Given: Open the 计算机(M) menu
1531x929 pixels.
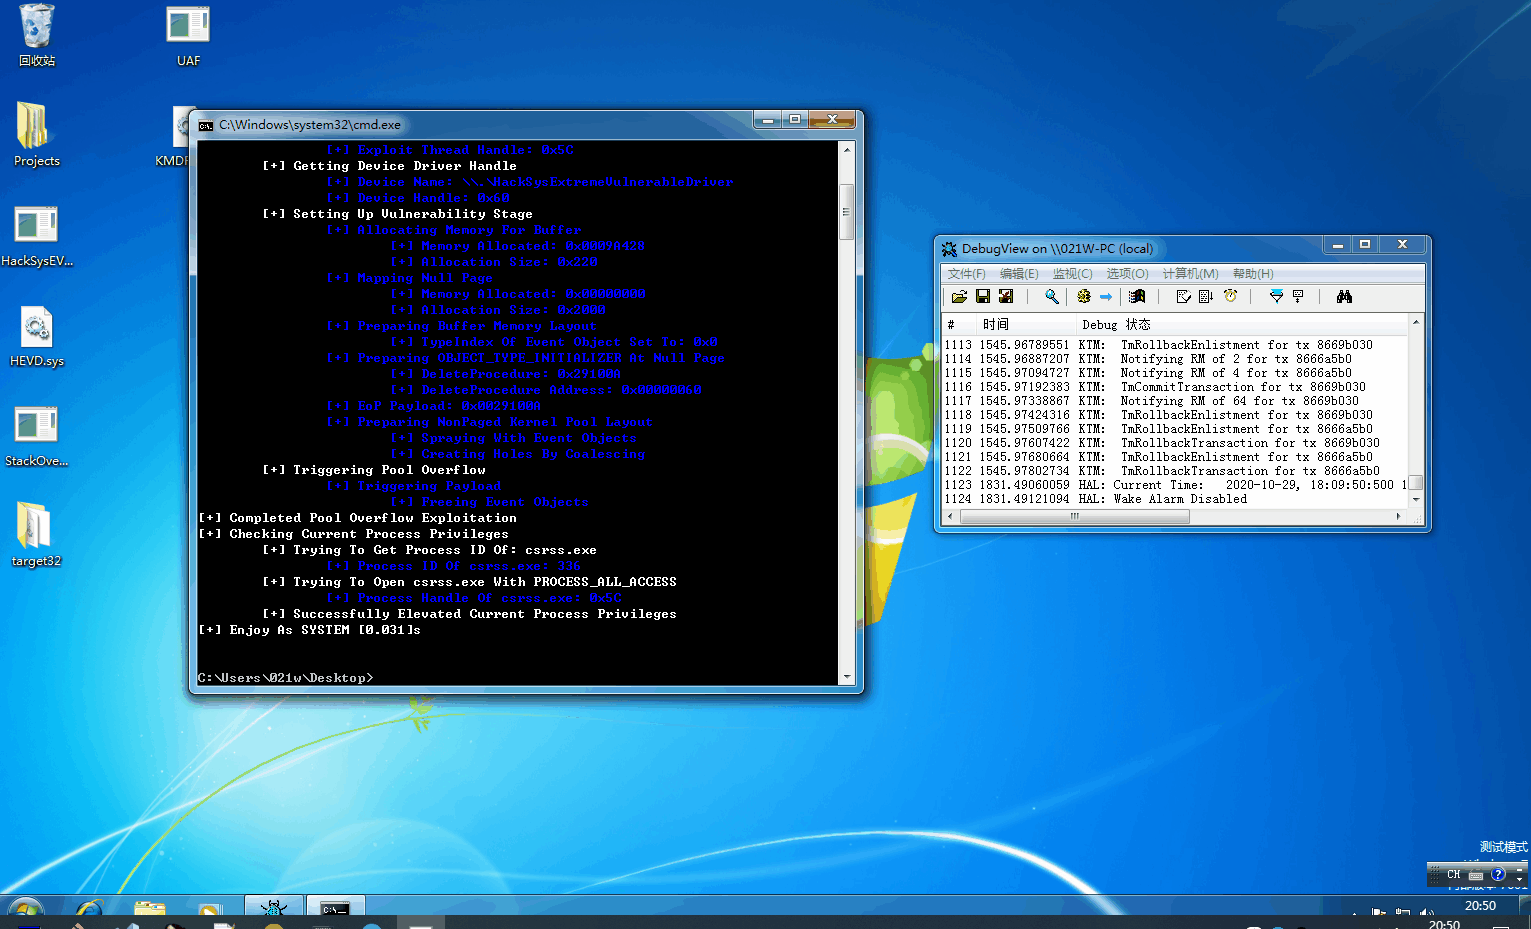Looking at the screenshot, I should pos(1190,274).
